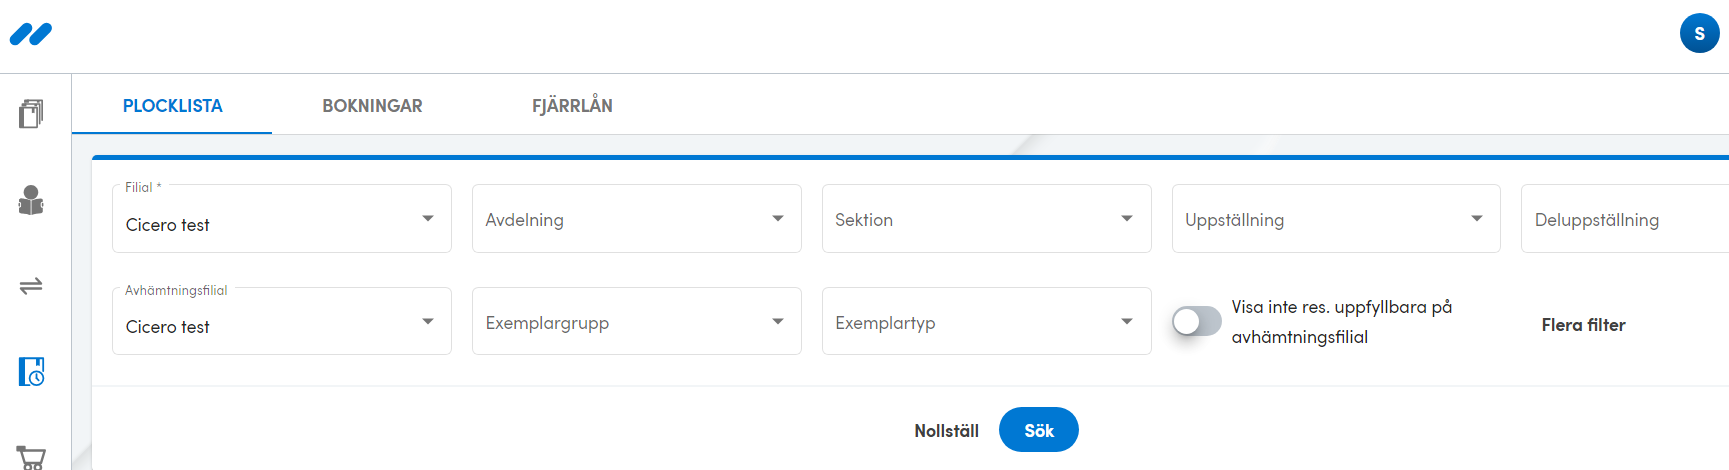The image size is (1729, 470).
Task: Switch to the Fjärrlån tab
Action: (x=572, y=106)
